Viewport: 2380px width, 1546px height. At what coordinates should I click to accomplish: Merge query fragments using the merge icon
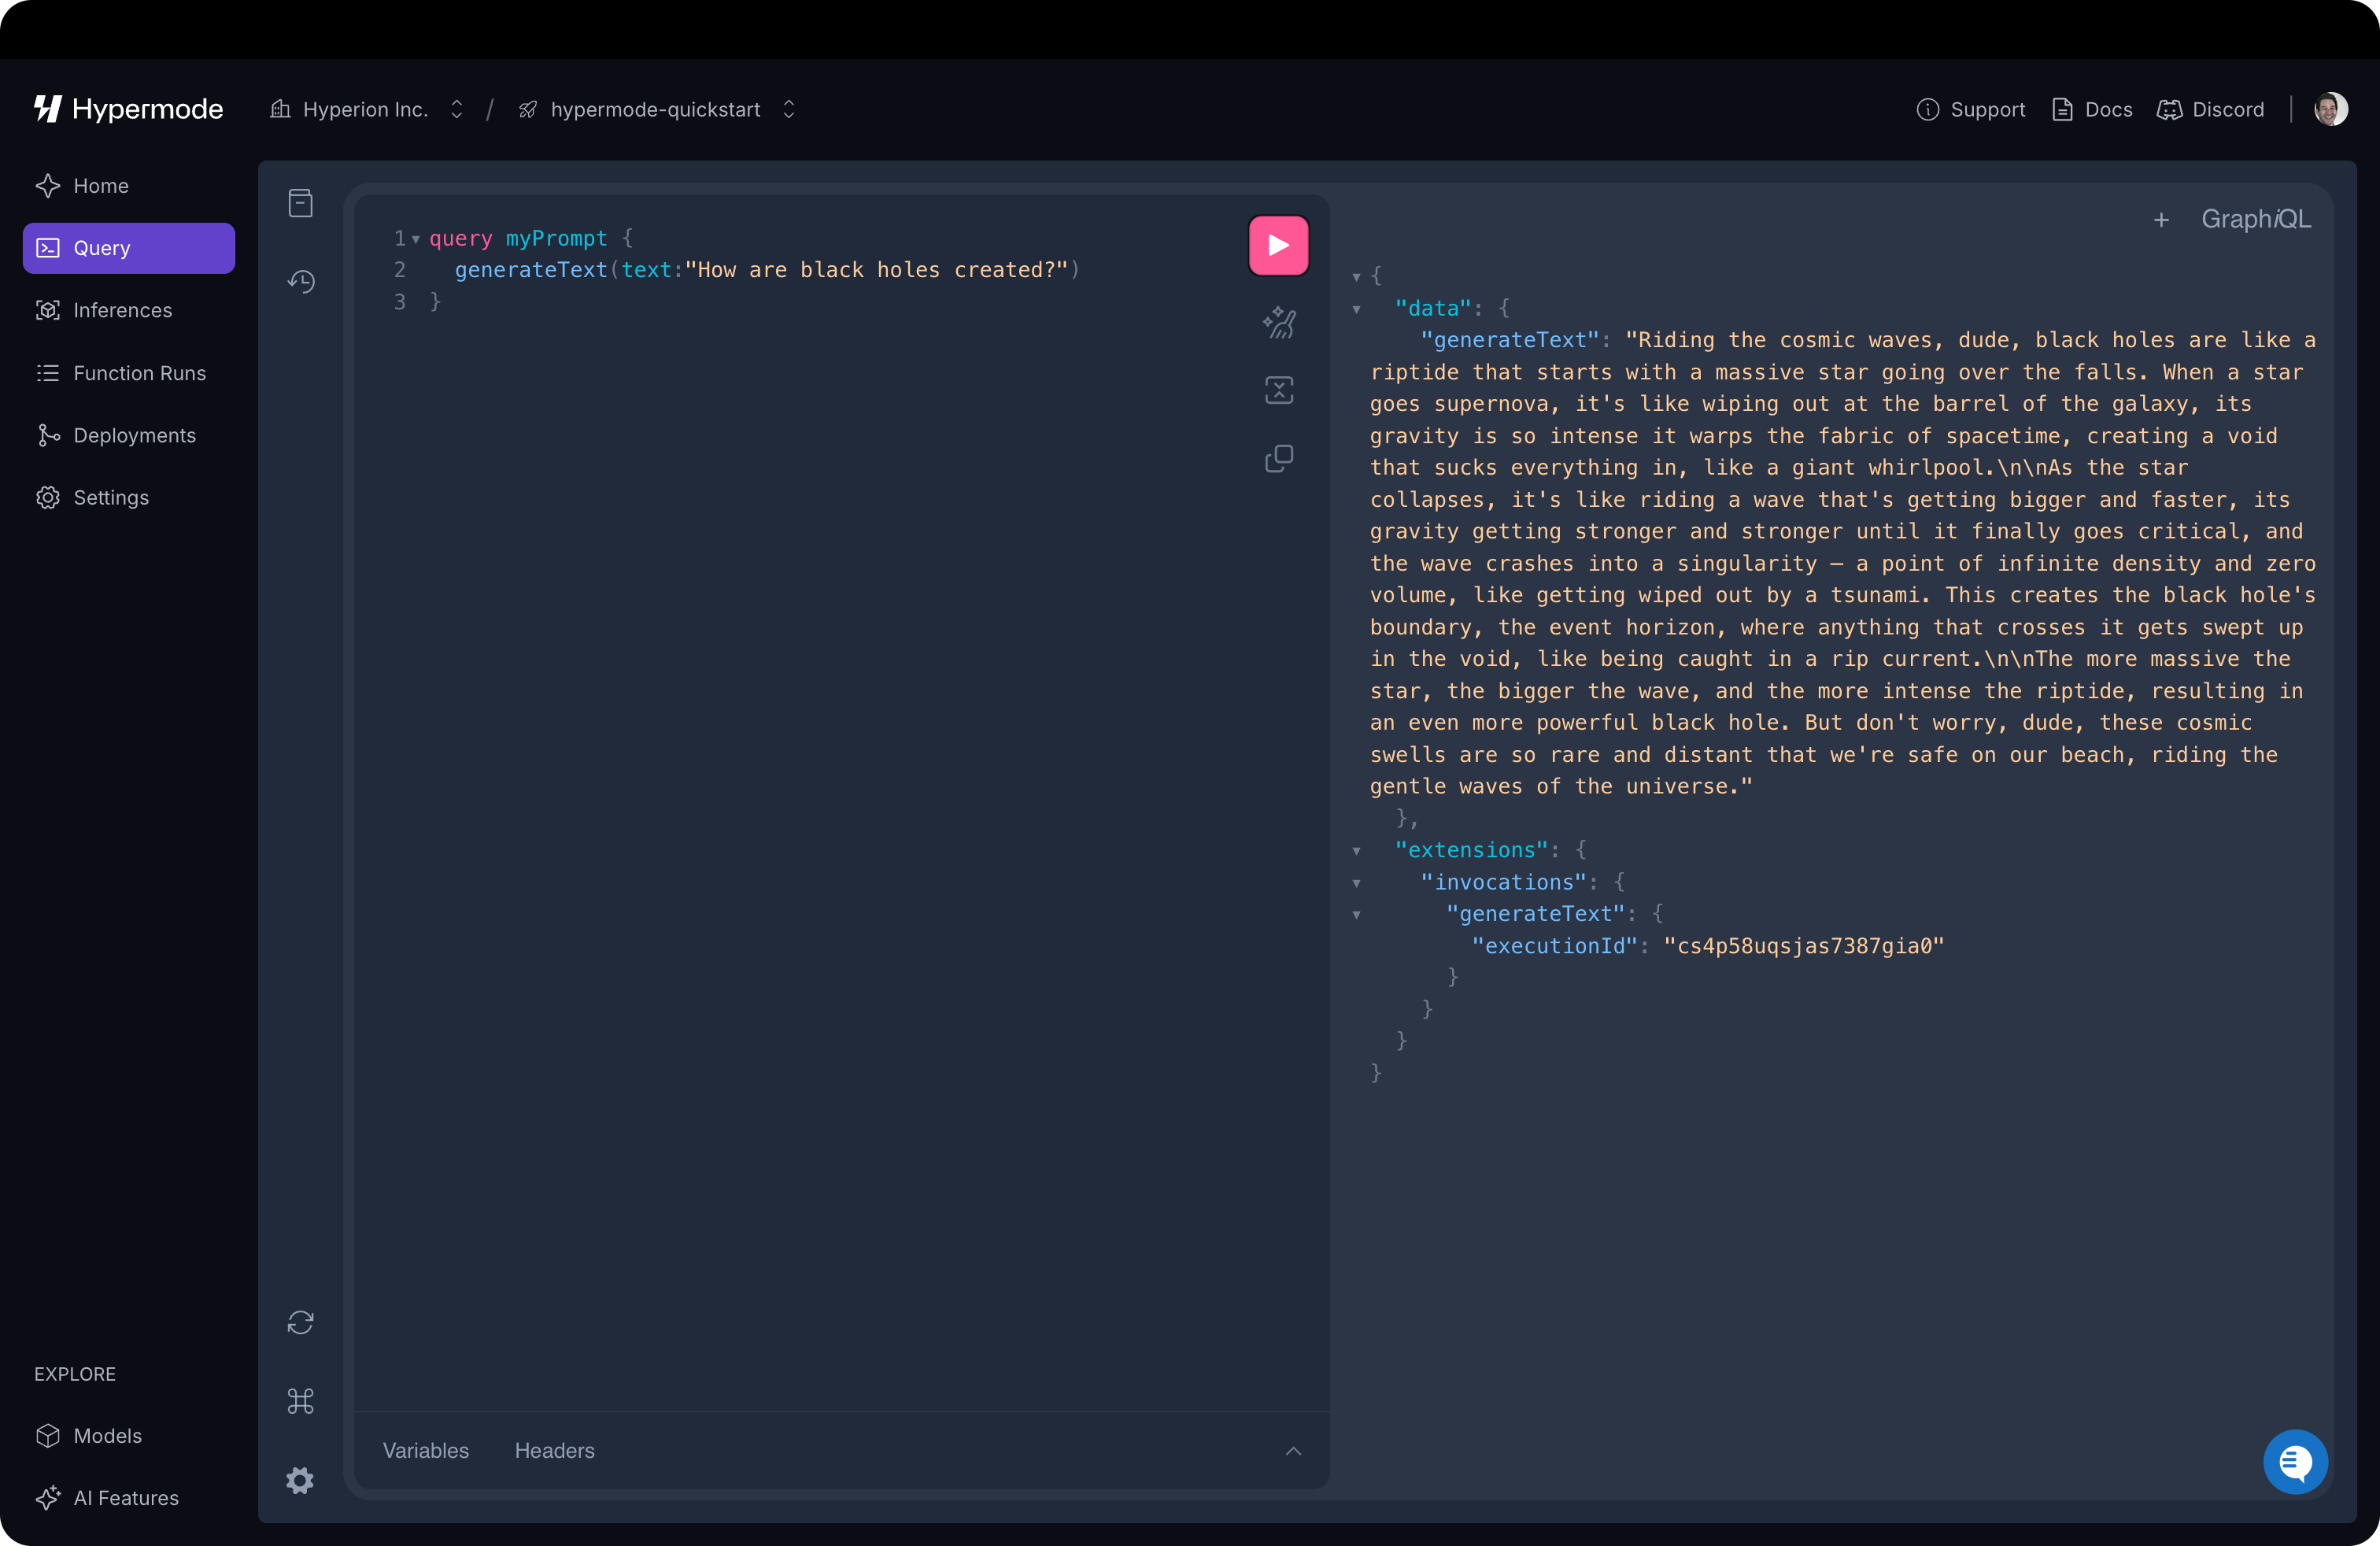(x=1280, y=390)
